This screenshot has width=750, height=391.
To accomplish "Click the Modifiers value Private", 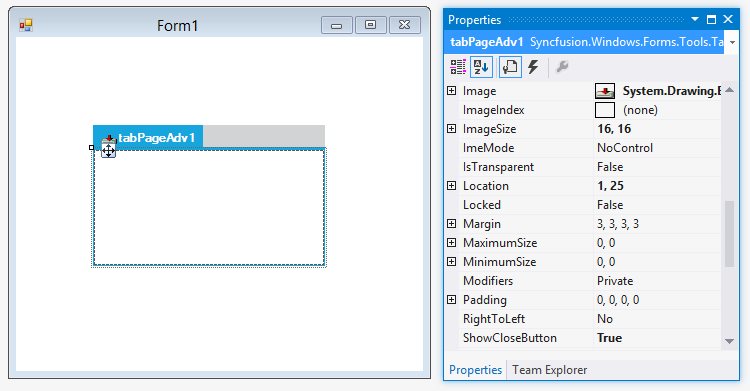I will coord(615,281).
